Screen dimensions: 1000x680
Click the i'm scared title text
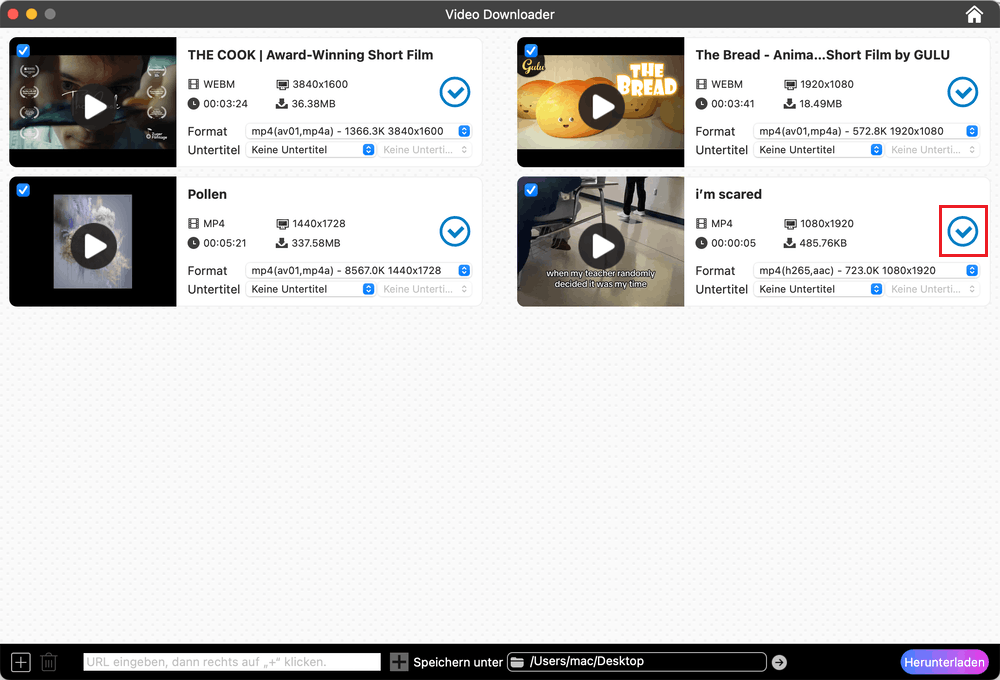coord(728,195)
